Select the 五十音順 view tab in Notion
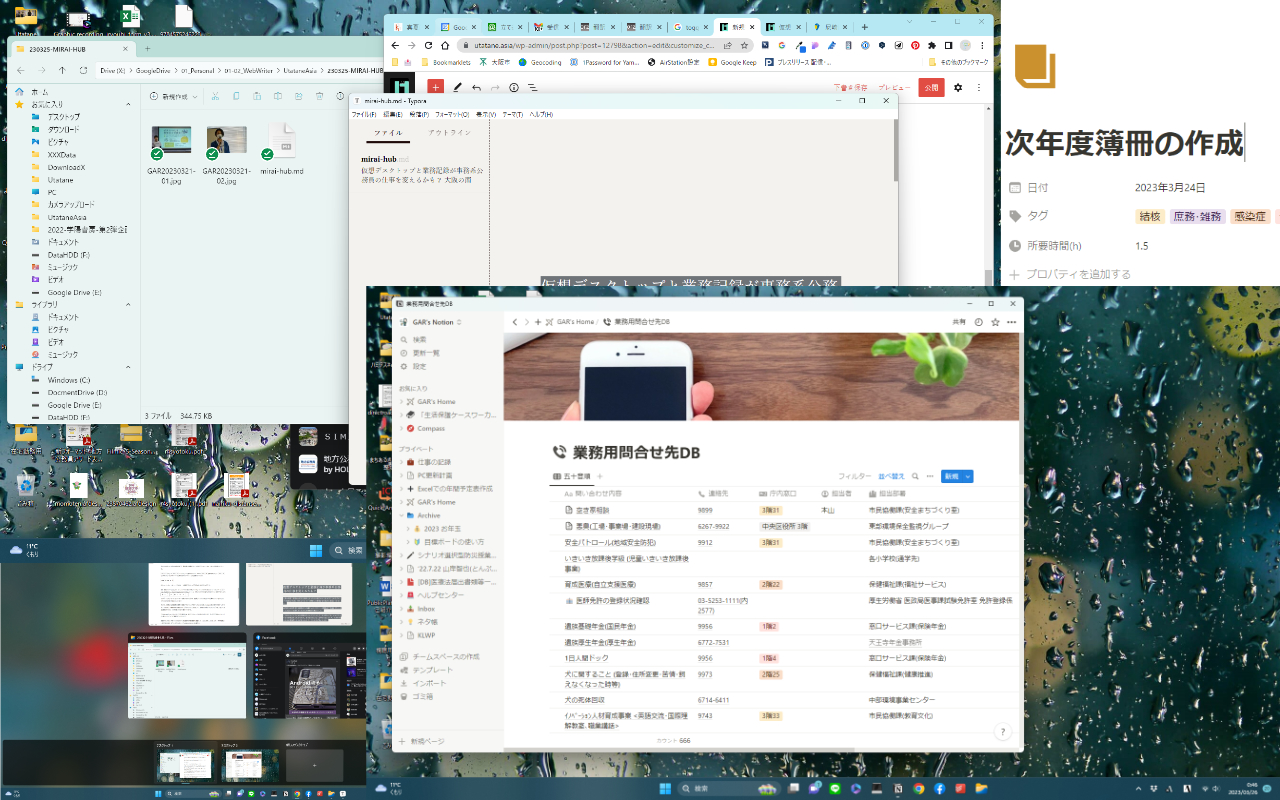This screenshot has width=1280, height=800. pos(573,477)
